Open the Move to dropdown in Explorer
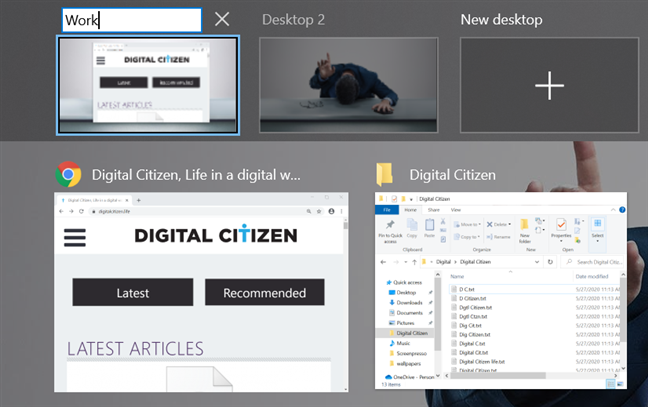 (x=467, y=224)
